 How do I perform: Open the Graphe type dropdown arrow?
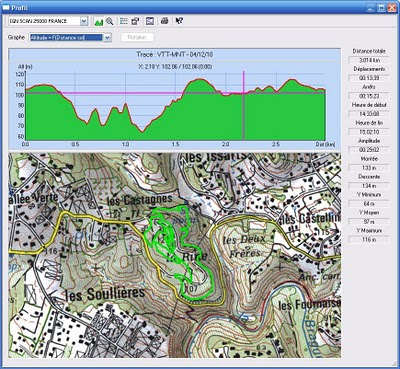107,38
